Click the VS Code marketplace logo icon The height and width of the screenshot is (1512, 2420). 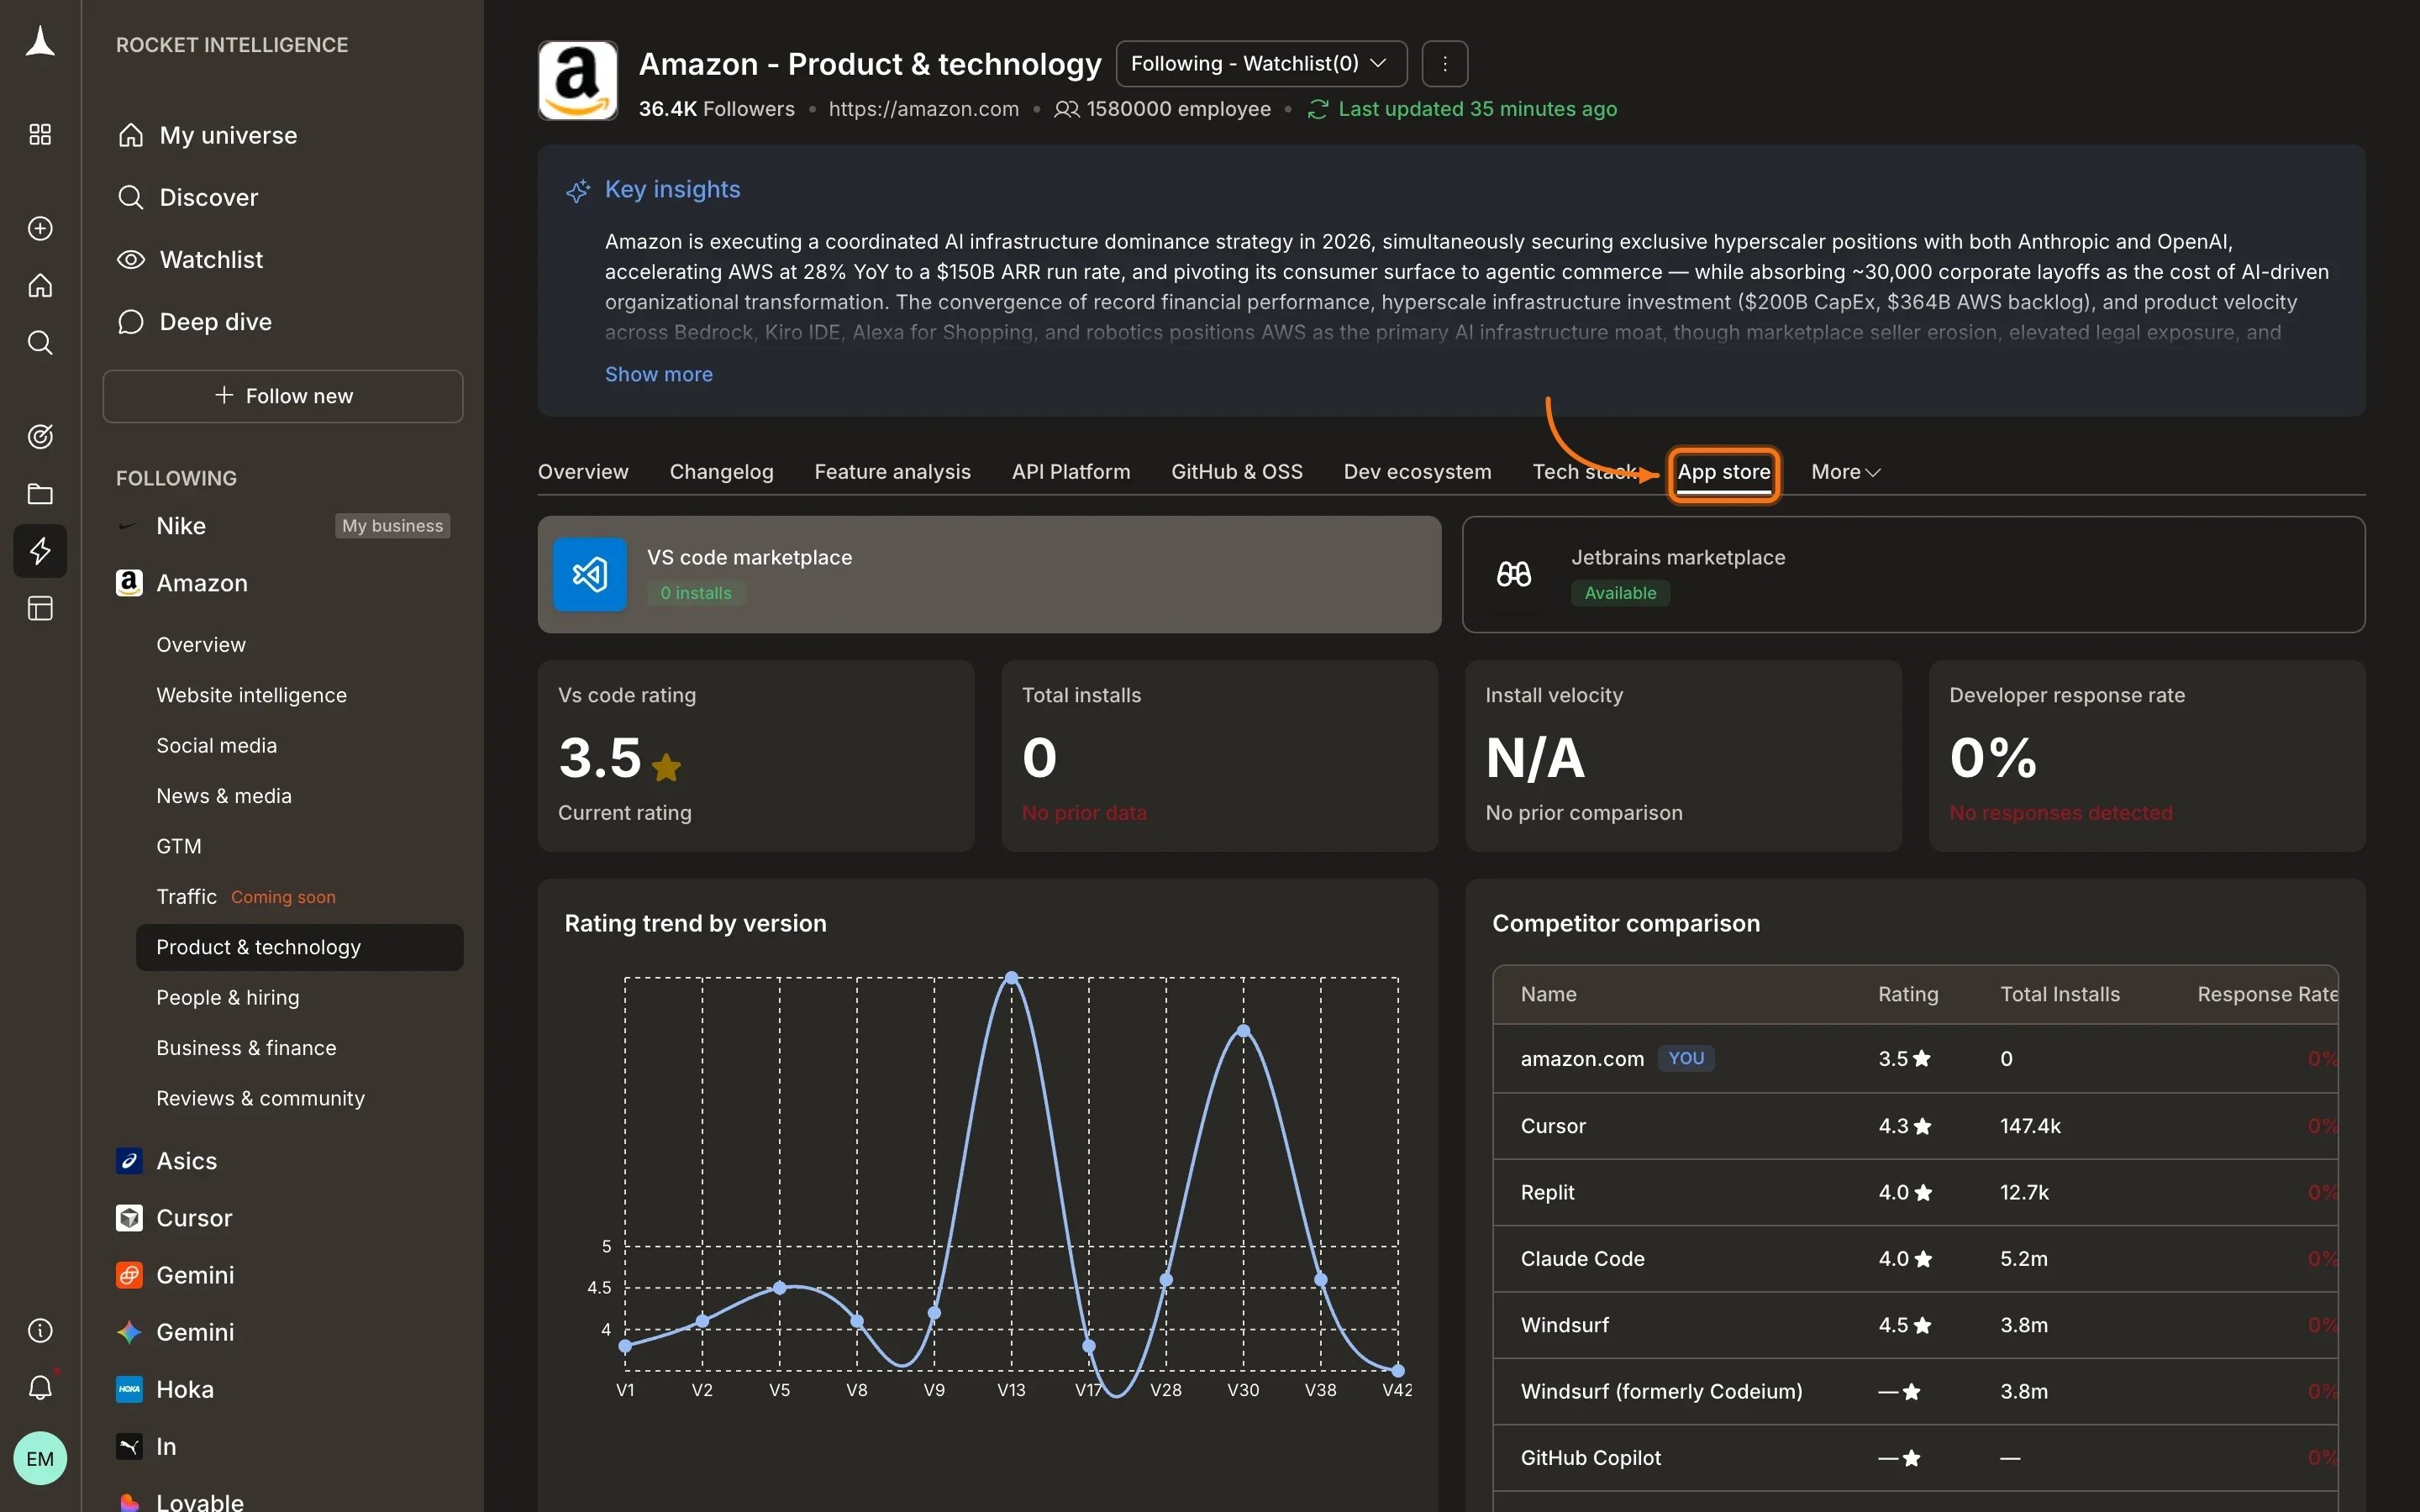click(590, 574)
